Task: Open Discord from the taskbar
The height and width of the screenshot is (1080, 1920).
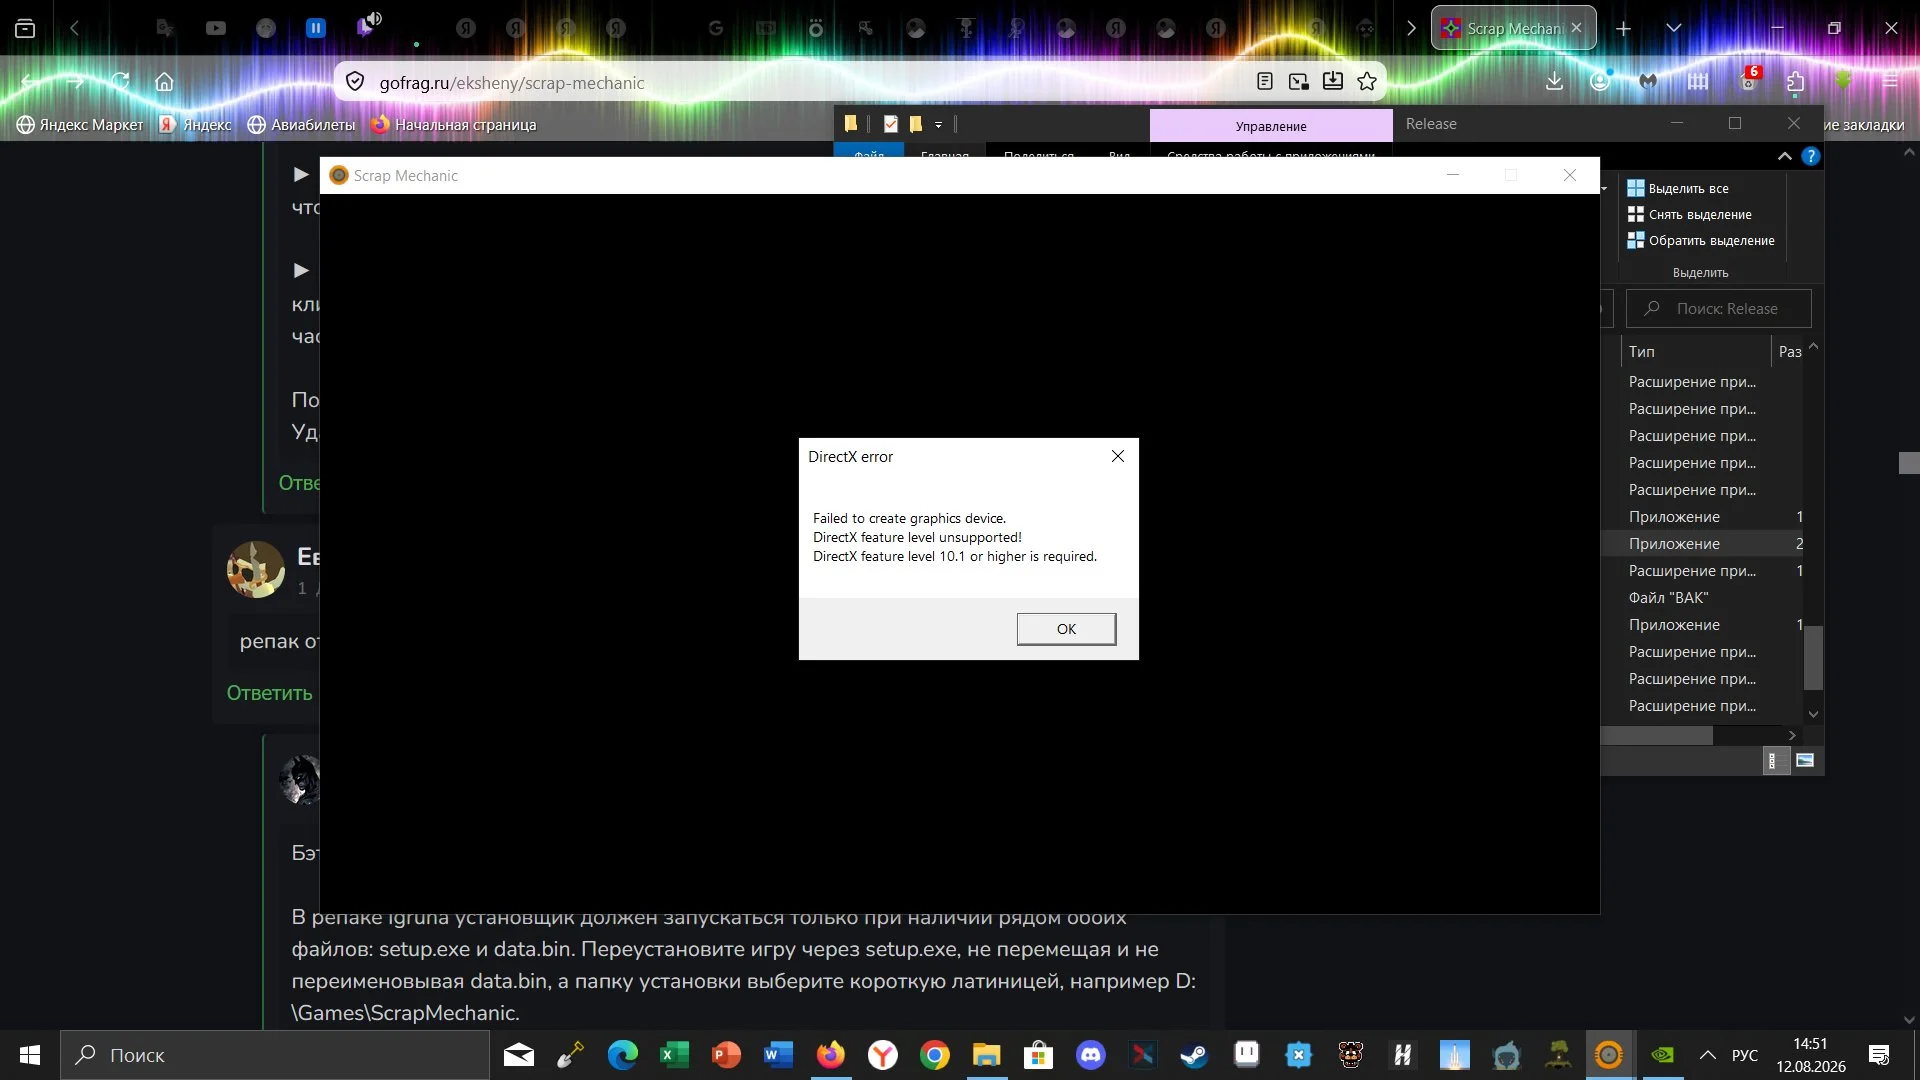Action: pyautogui.click(x=1090, y=1055)
